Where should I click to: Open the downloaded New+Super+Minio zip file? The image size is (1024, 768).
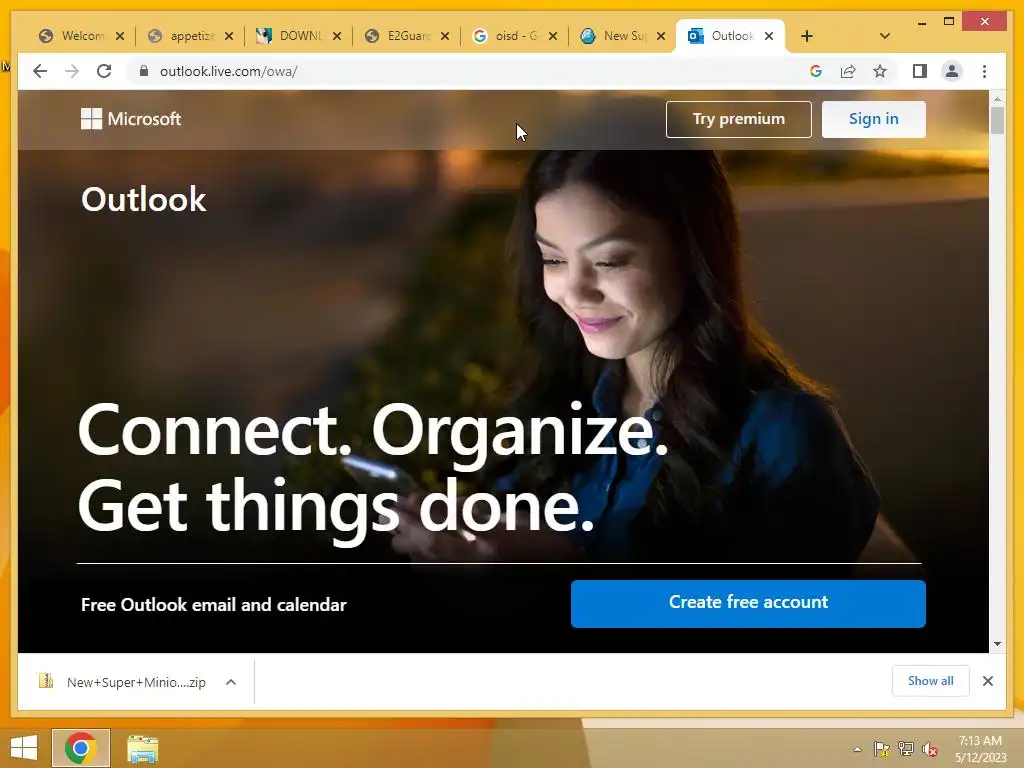pos(123,682)
